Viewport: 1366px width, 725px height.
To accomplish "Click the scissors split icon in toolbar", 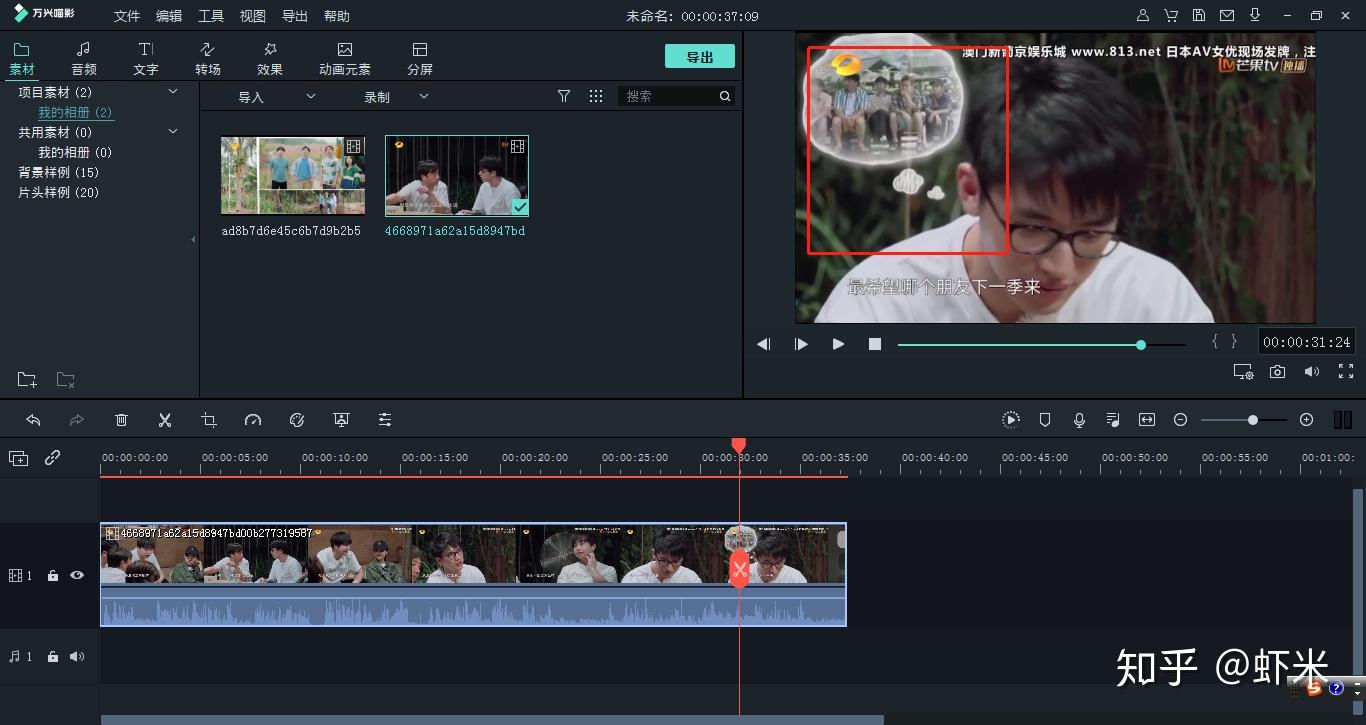I will coord(165,420).
